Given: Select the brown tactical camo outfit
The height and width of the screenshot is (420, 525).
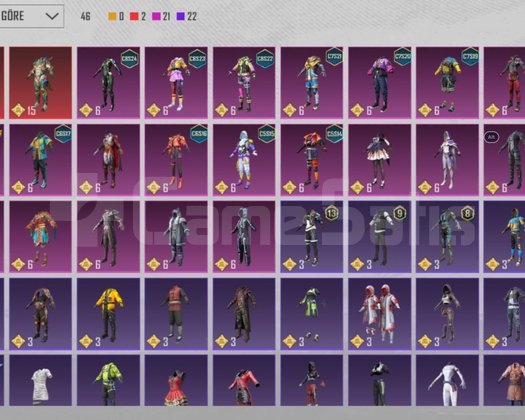Looking at the screenshot, I should click(41, 314).
